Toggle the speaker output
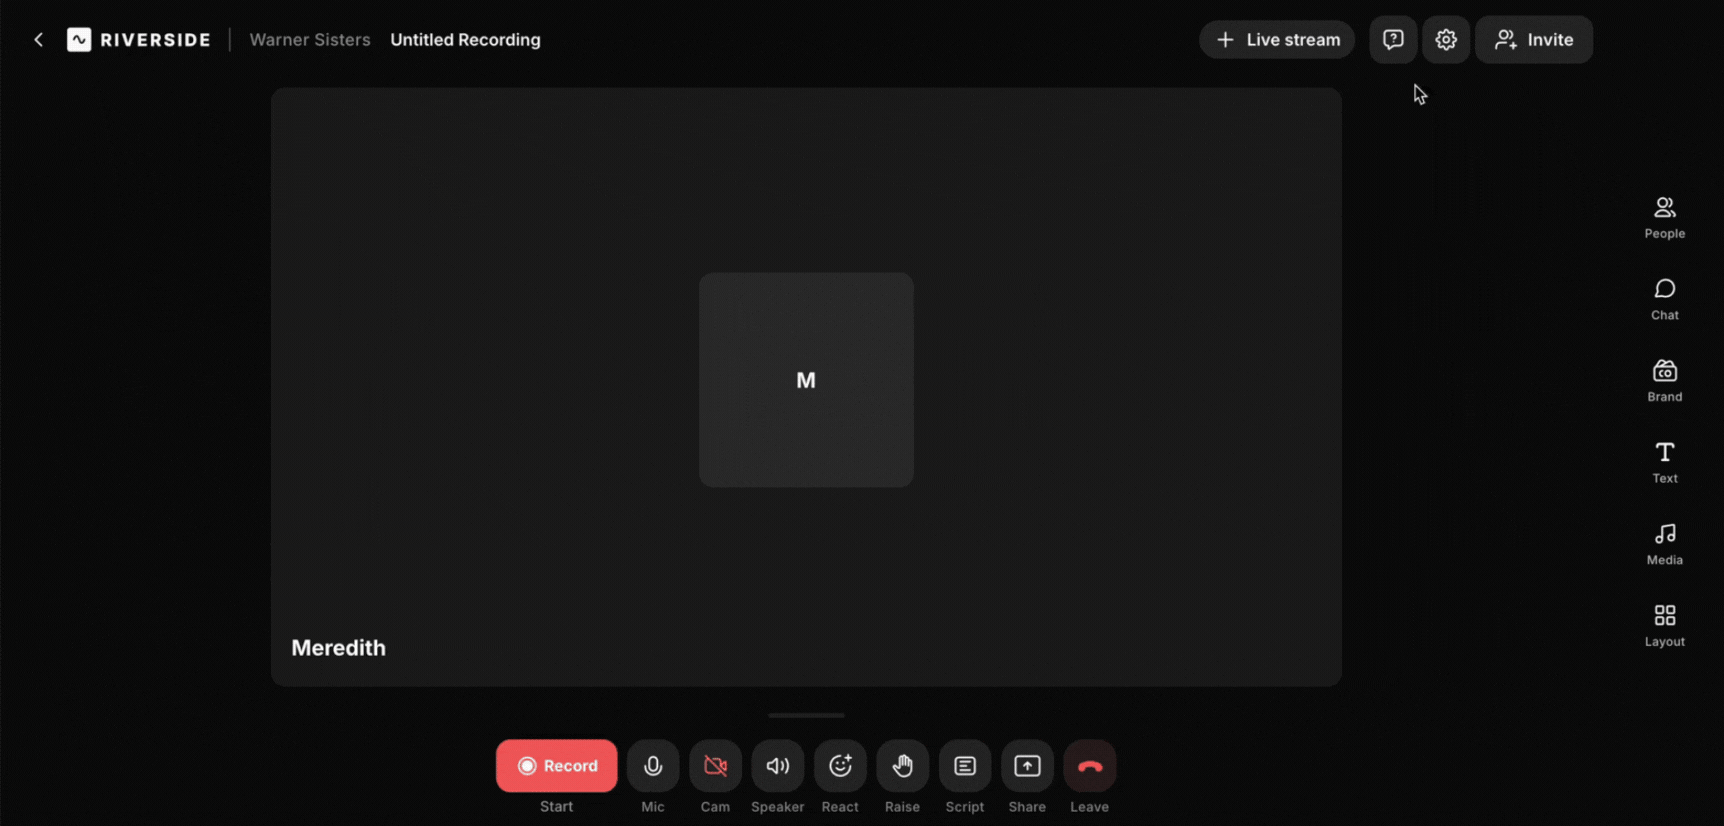Image resolution: width=1724 pixels, height=826 pixels. point(777,766)
